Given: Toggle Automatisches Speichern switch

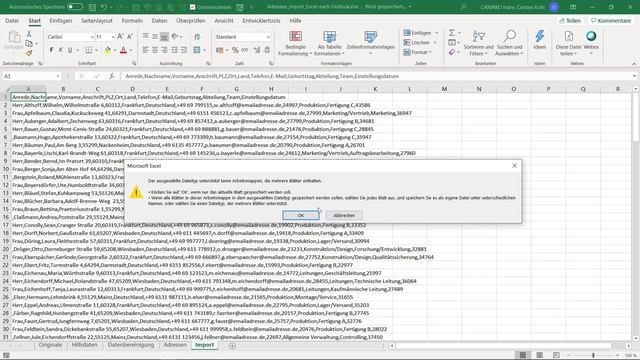Looking at the screenshot, I should tap(75, 7).
